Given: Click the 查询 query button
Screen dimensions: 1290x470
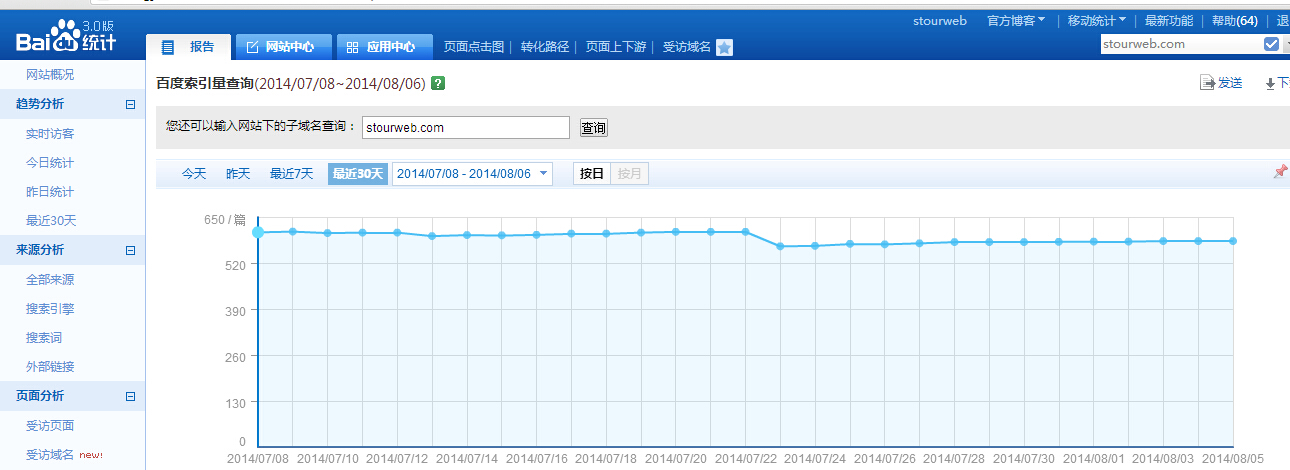Looking at the screenshot, I should pyautogui.click(x=593, y=128).
